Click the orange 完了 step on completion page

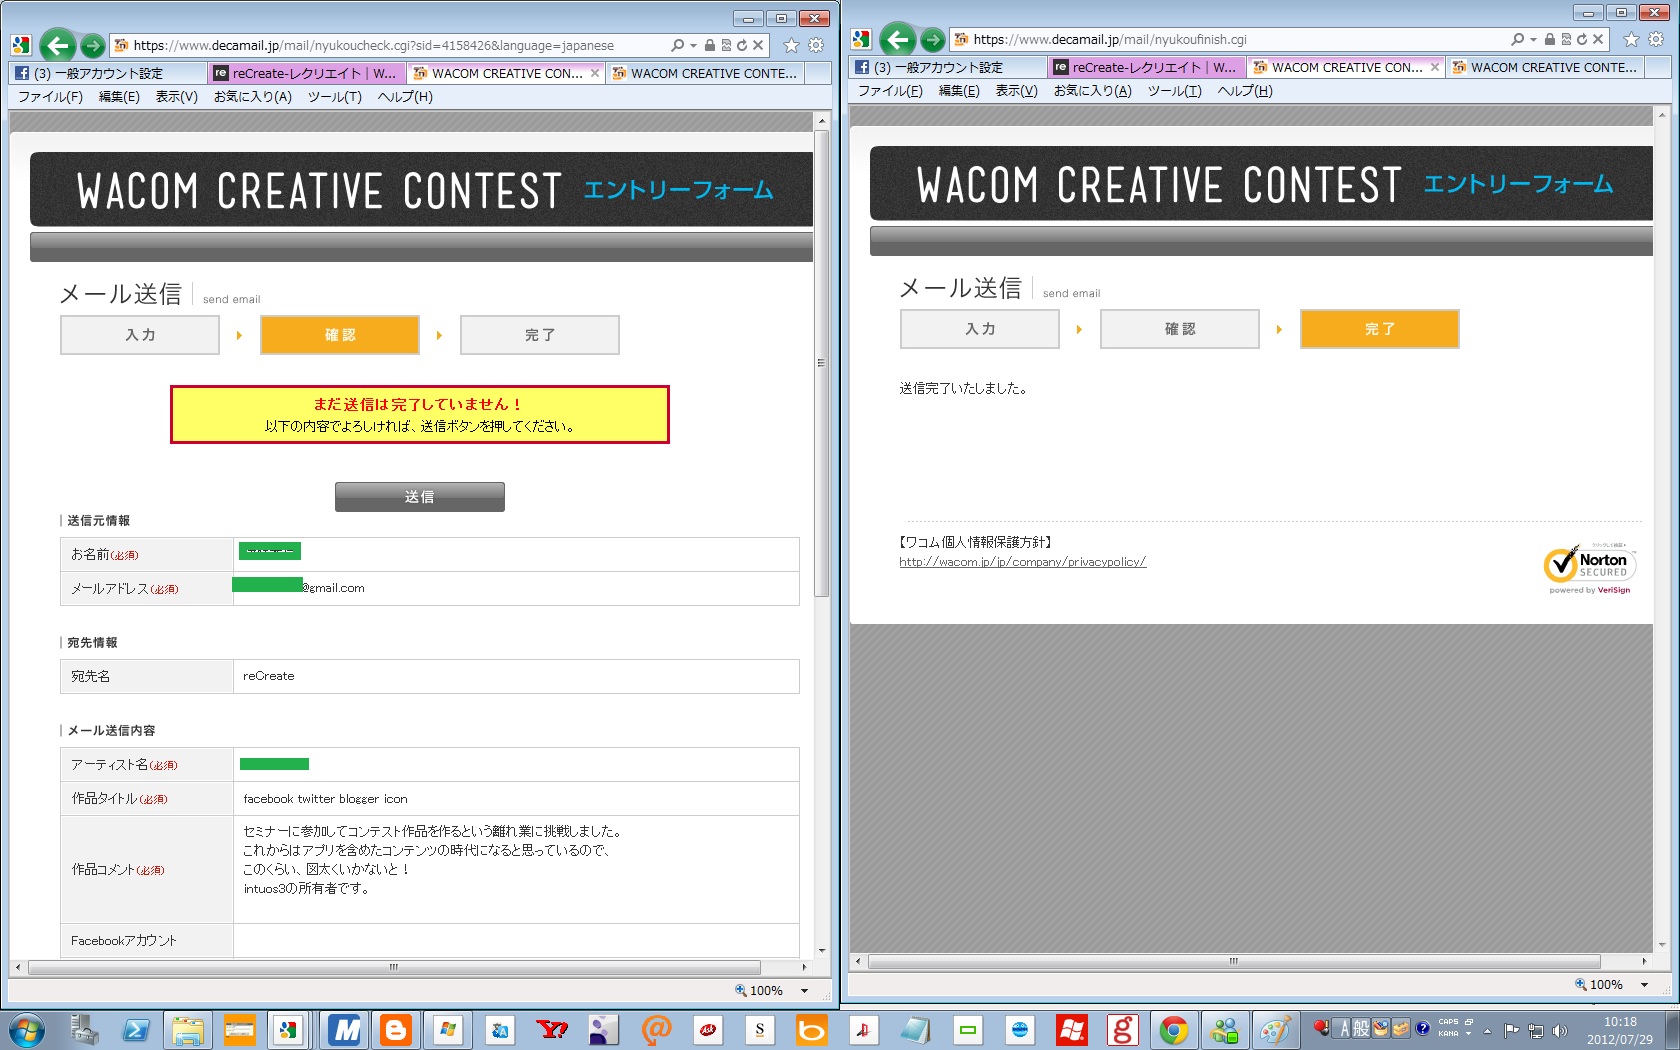[1380, 329]
